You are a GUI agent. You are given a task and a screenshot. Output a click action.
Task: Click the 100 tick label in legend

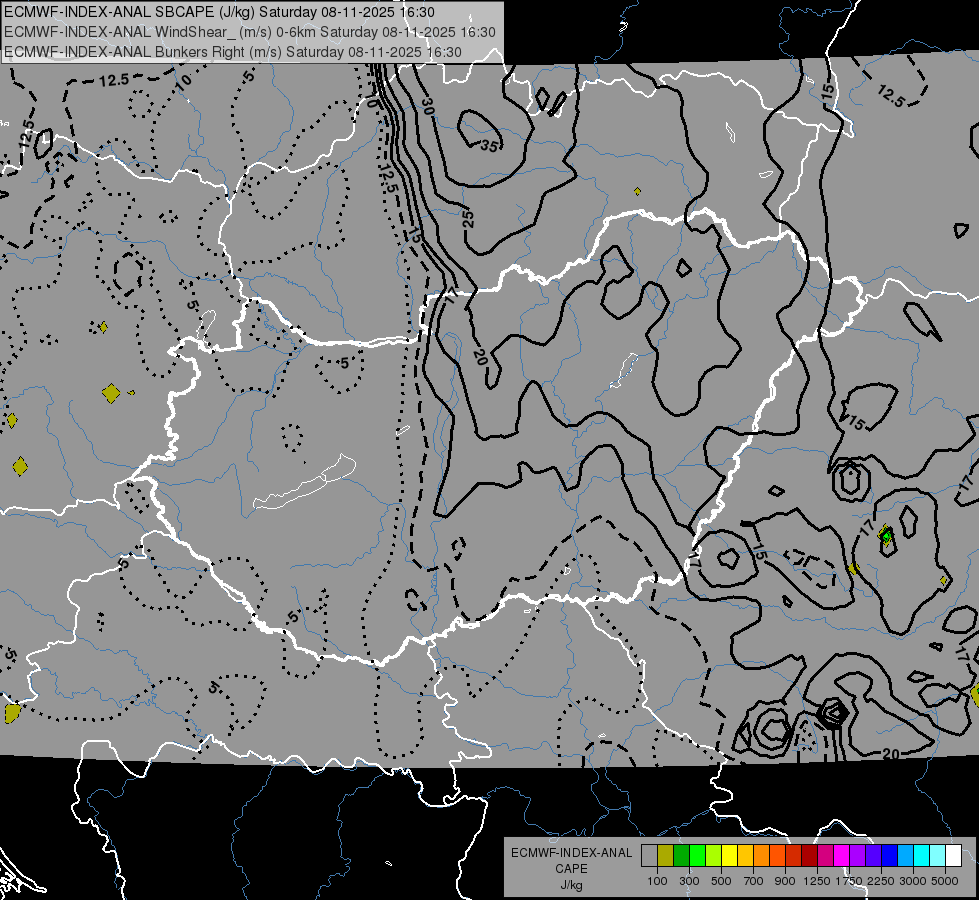pyautogui.click(x=657, y=881)
